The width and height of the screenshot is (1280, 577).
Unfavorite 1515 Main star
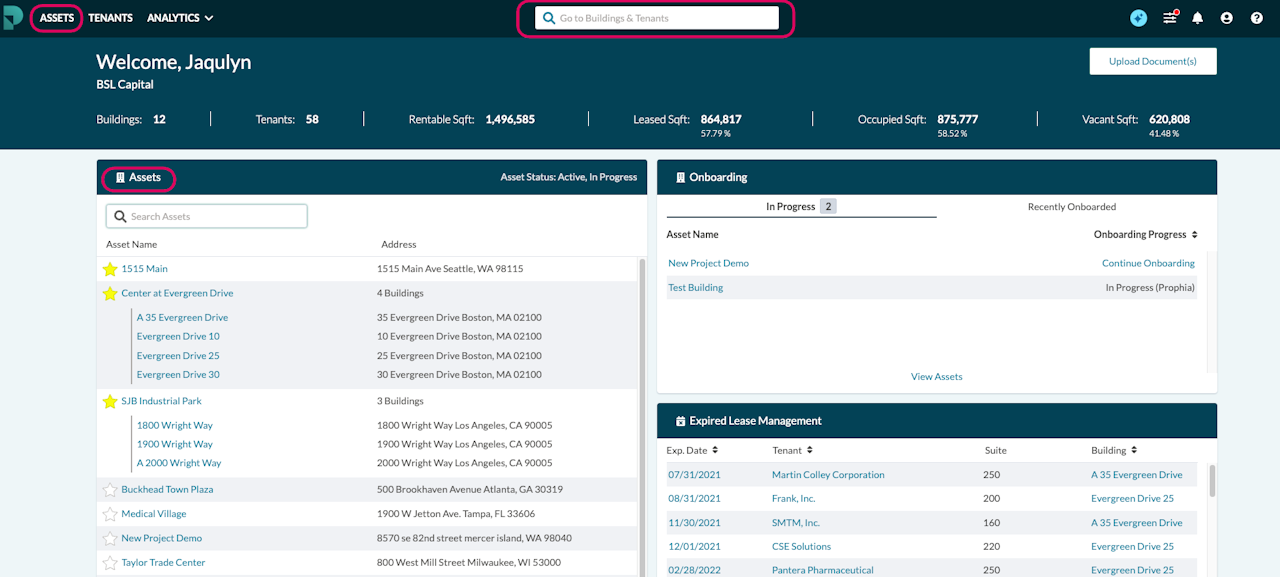(110, 269)
